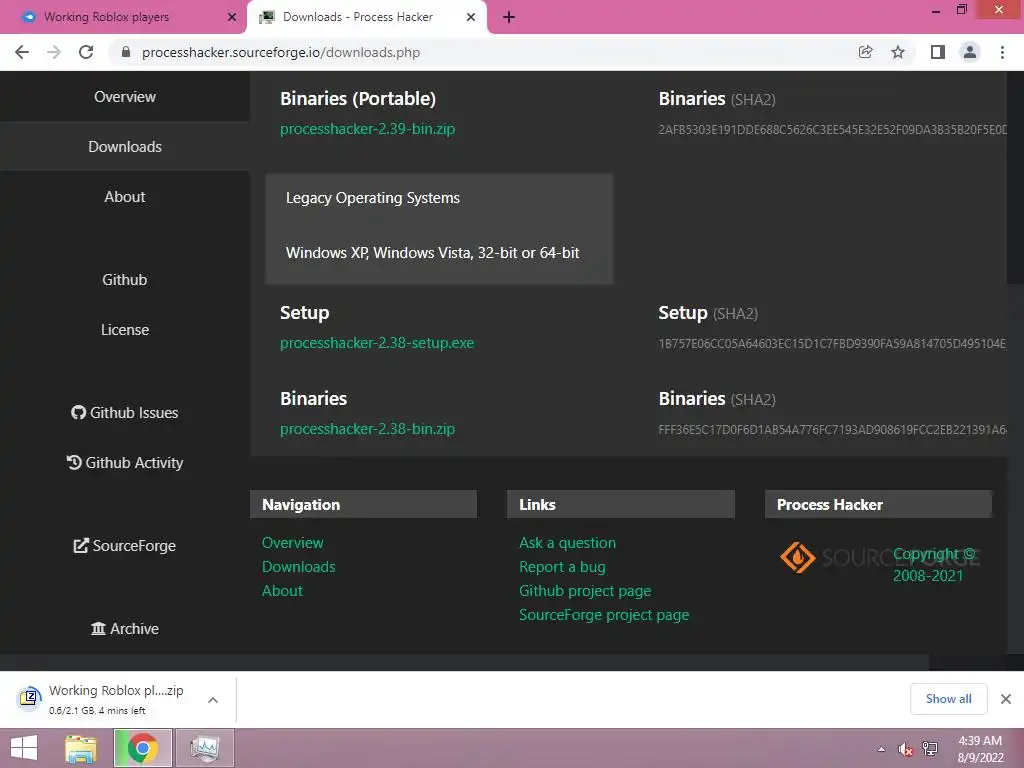This screenshot has height=768, width=1024.
Task: Click Show all downloads
Action: pyautogui.click(x=948, y=699)
